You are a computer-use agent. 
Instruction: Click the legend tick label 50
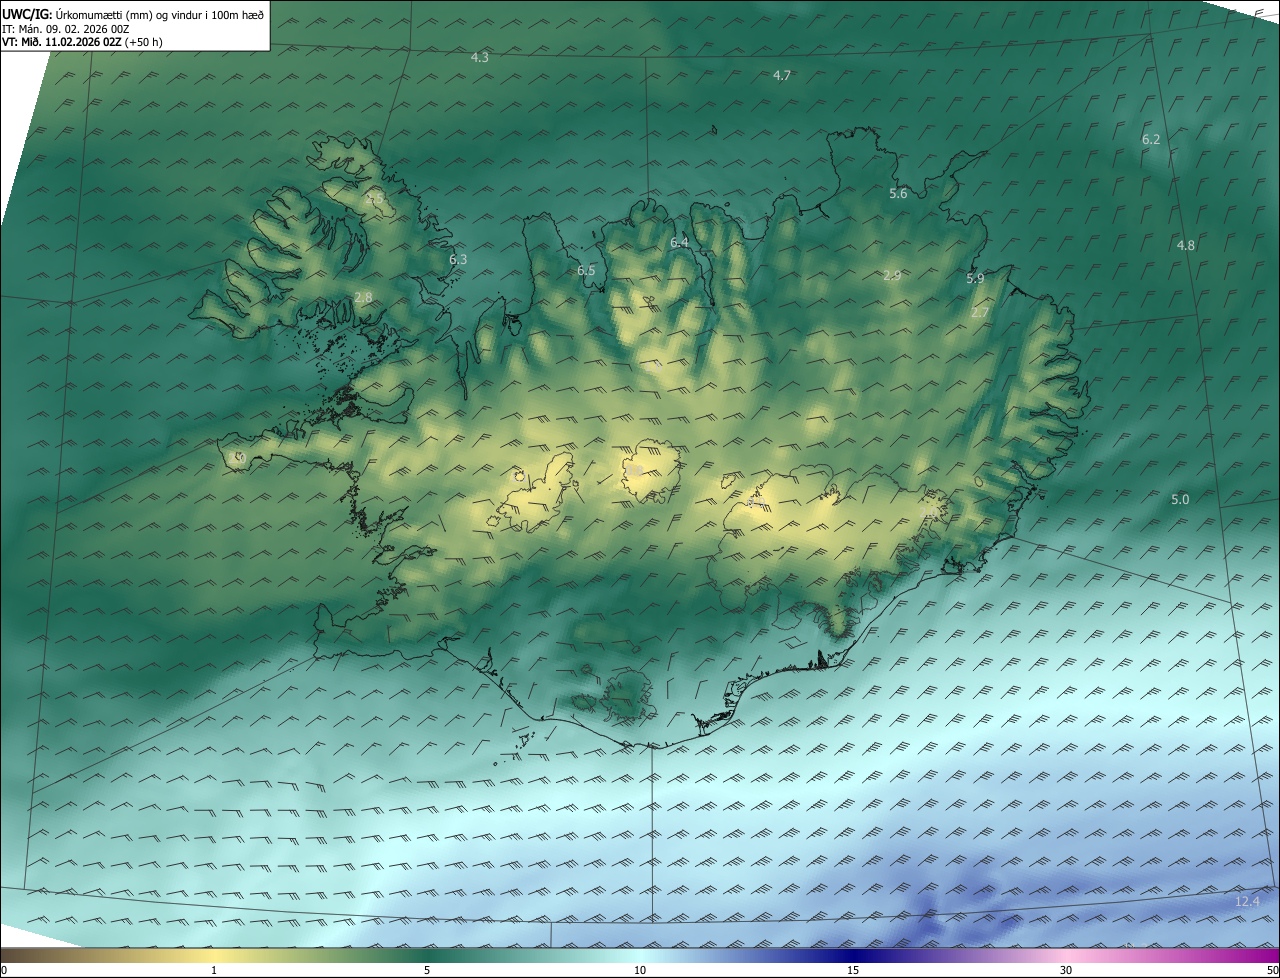tap(1272, 970)
